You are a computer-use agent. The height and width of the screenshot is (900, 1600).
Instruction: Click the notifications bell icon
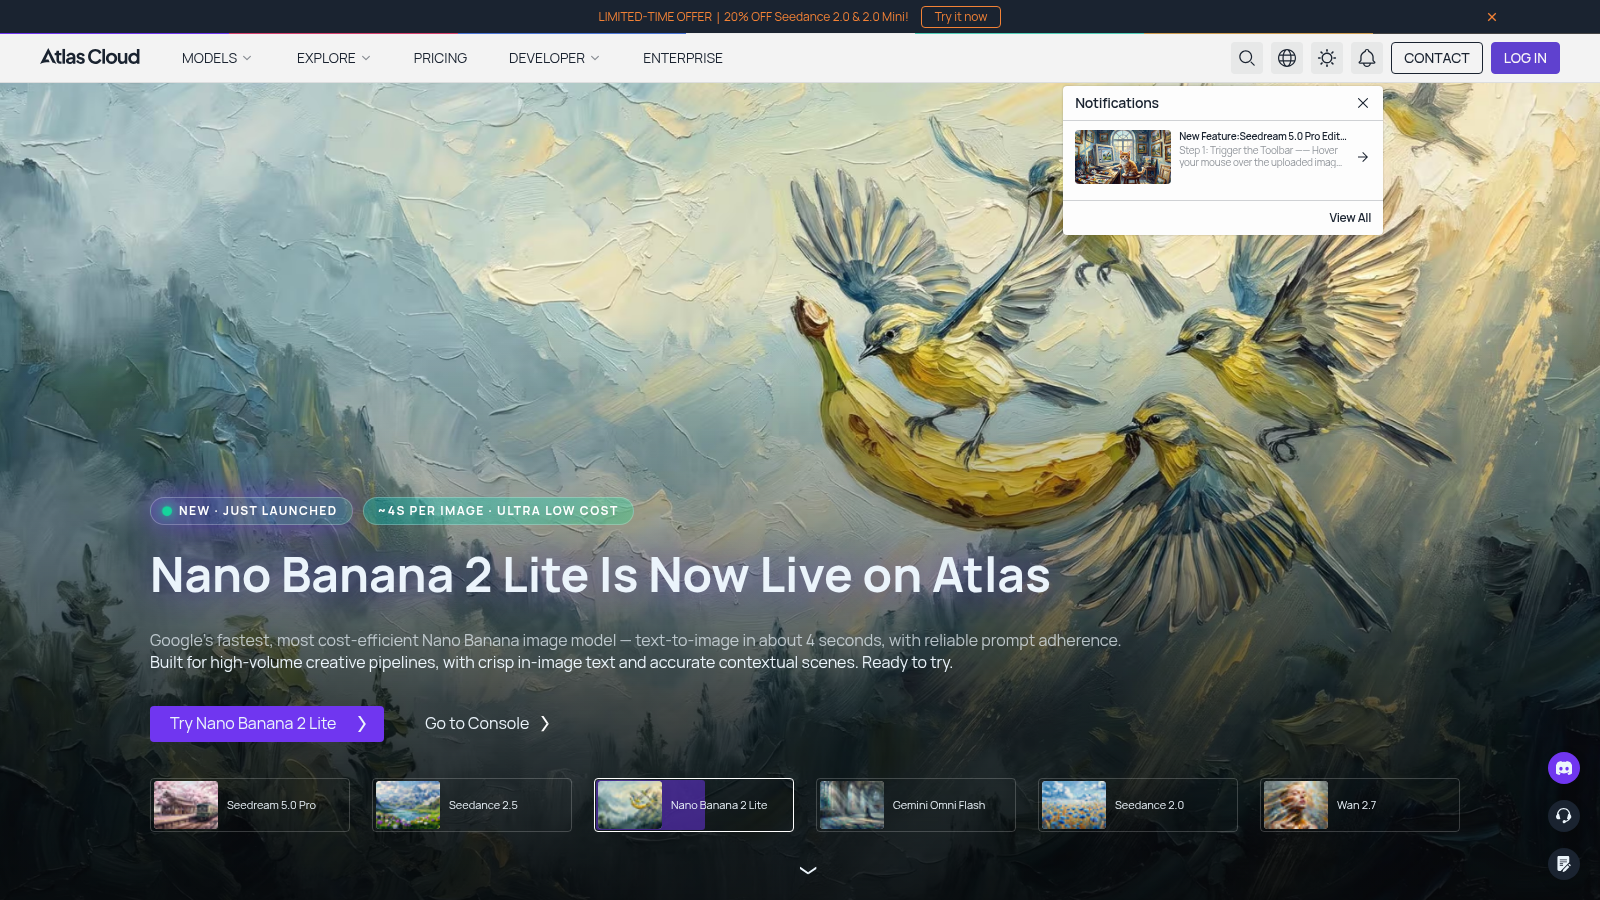(1367, 58)
